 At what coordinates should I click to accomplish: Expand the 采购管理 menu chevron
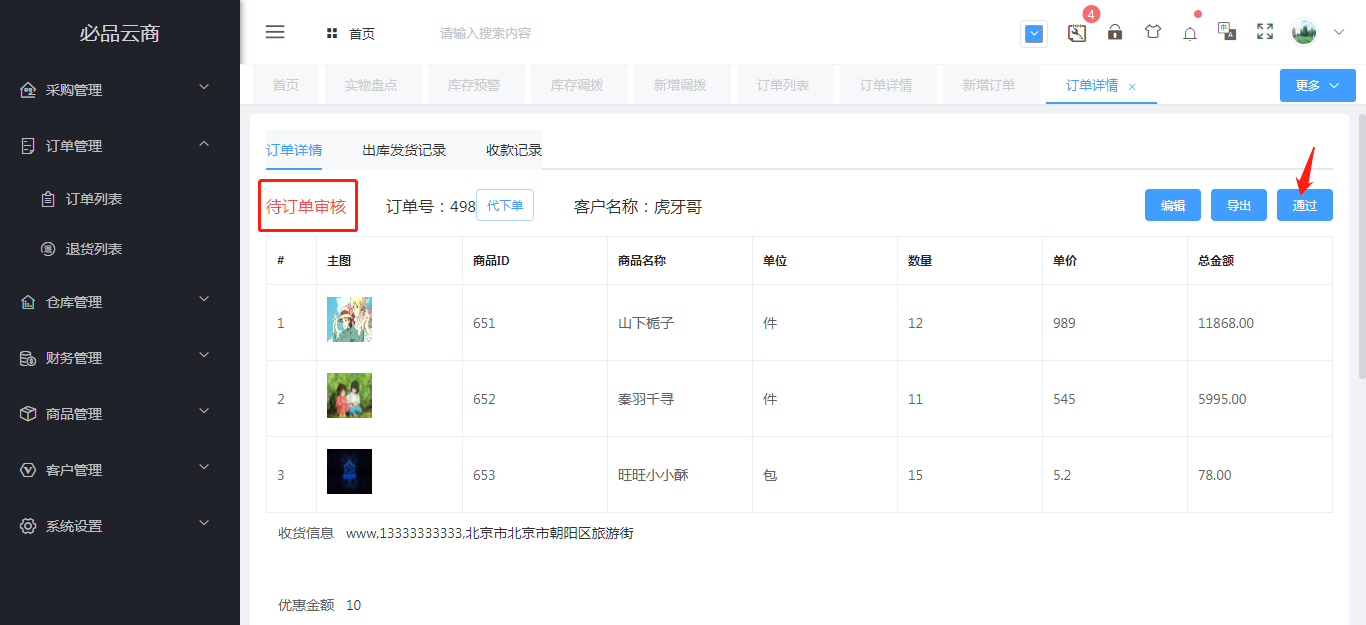point(204,88)
